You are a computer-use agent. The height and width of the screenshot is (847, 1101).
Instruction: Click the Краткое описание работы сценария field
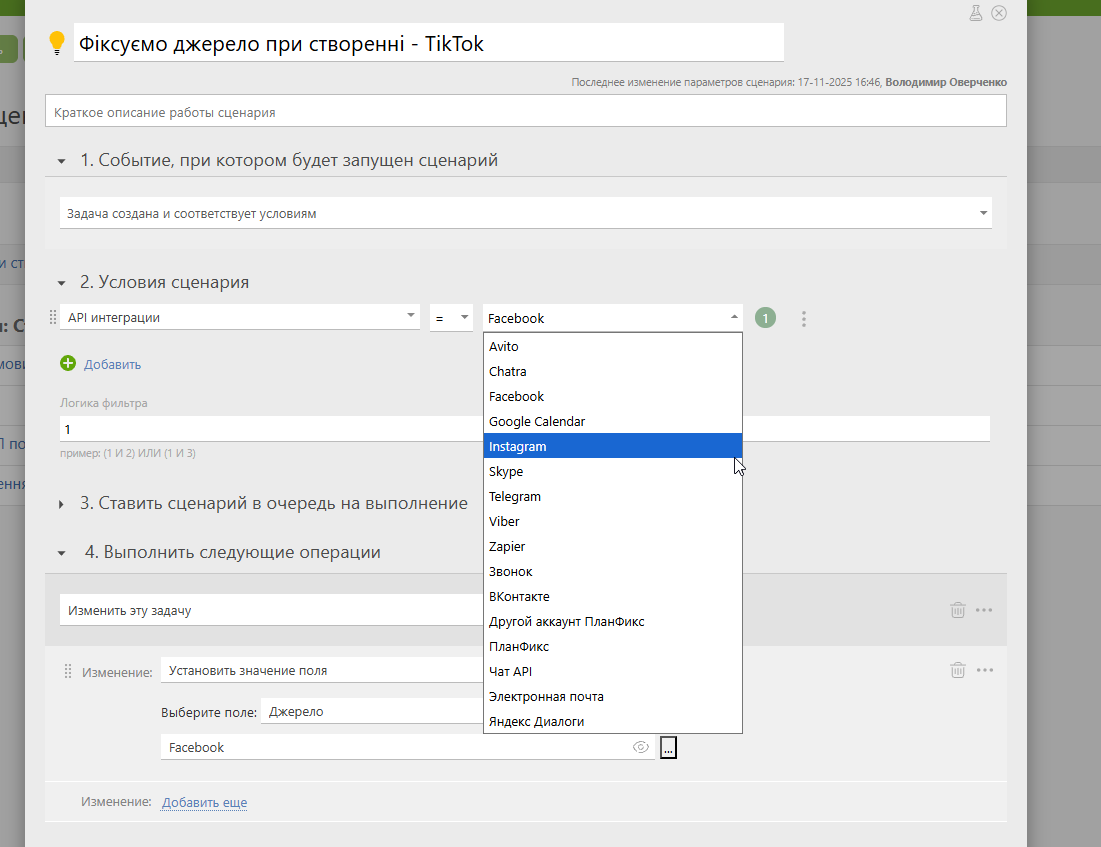pos(525,112)
